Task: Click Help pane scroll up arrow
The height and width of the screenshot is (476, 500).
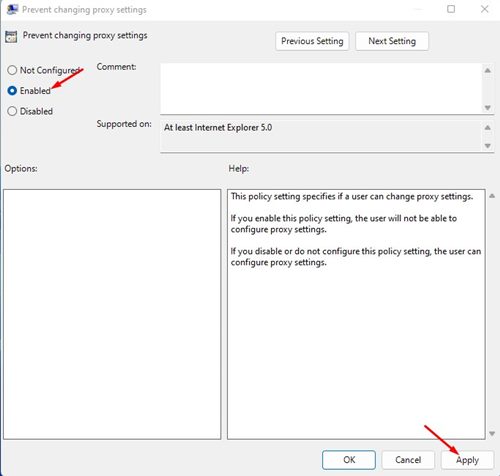Action: (492, 196)
